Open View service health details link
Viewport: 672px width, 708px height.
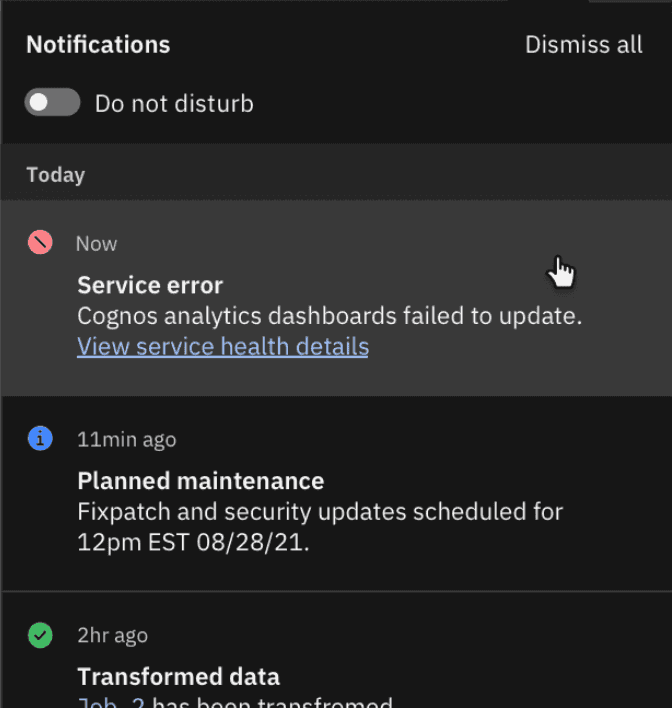coord(223,347)
